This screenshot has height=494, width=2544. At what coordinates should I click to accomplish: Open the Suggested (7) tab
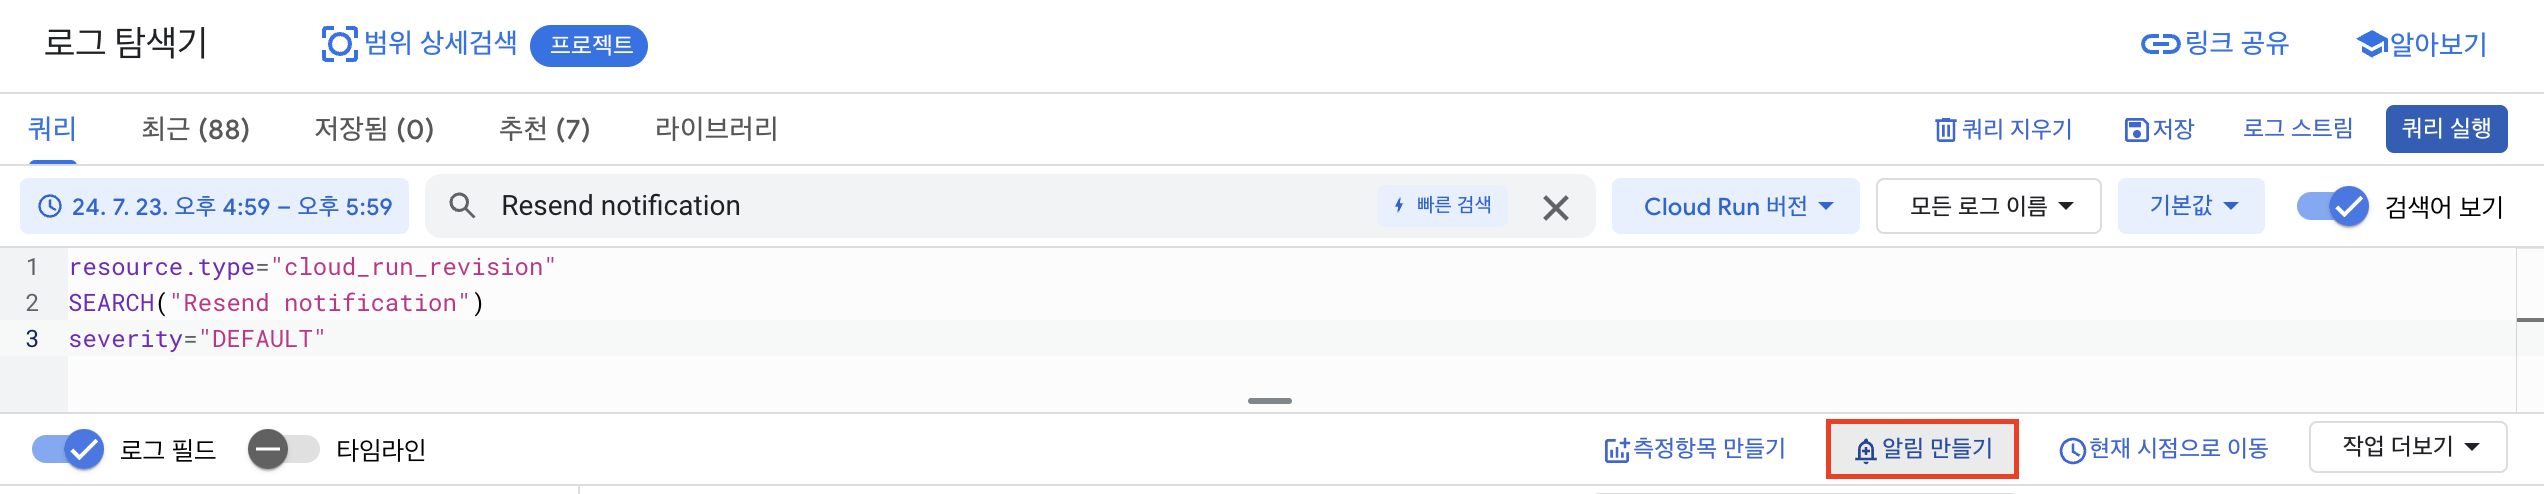544,129
